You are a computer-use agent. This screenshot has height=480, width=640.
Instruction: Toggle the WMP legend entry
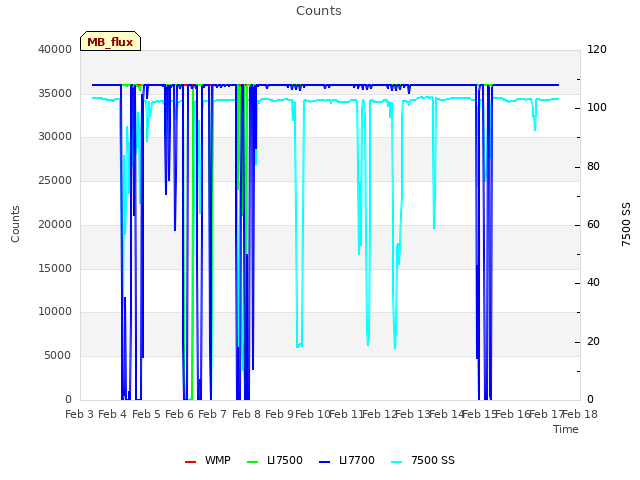tap(208, 460)
